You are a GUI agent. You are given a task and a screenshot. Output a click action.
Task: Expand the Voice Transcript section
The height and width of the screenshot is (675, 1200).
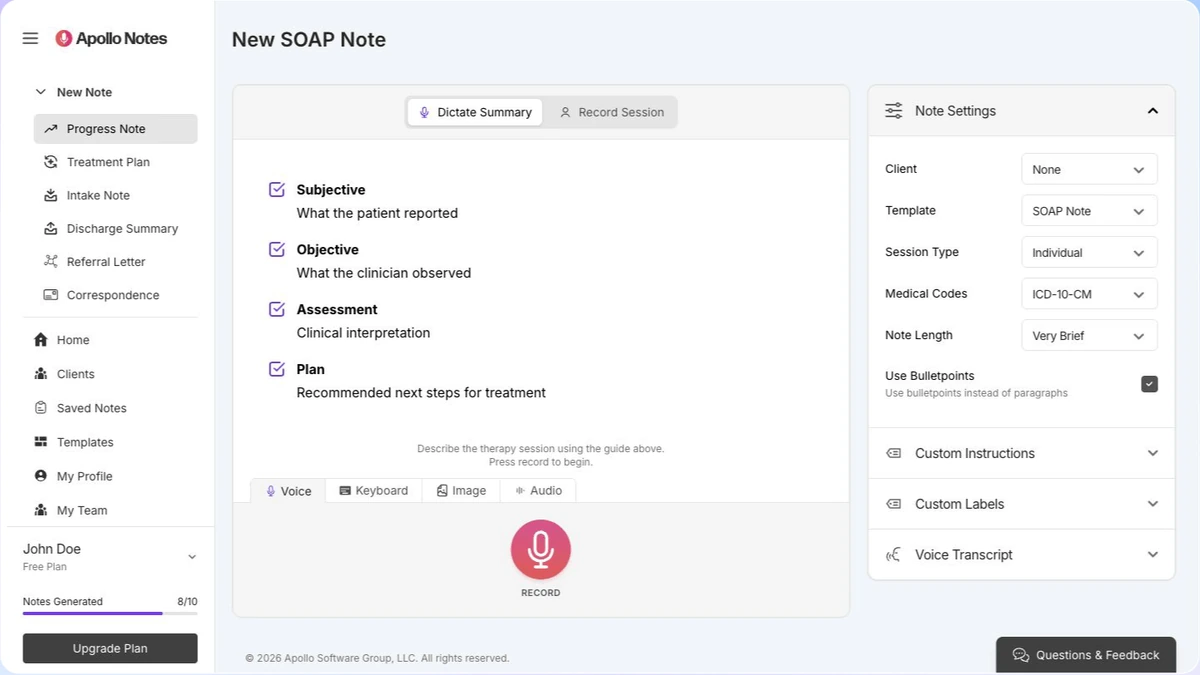click(1022, 555)
